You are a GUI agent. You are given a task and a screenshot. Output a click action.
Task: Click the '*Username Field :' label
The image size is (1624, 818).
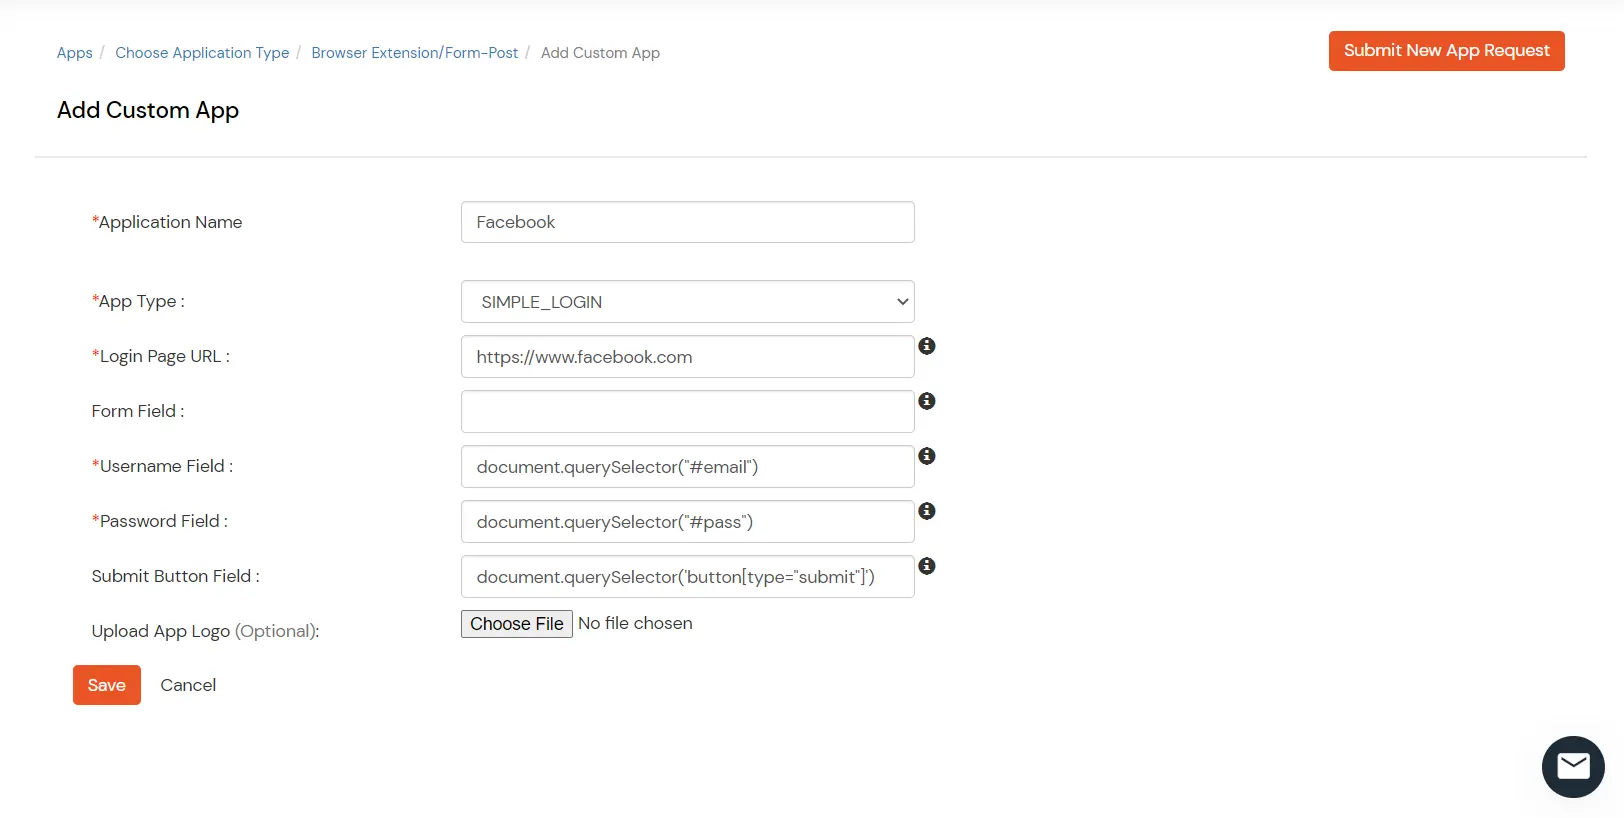162,466
